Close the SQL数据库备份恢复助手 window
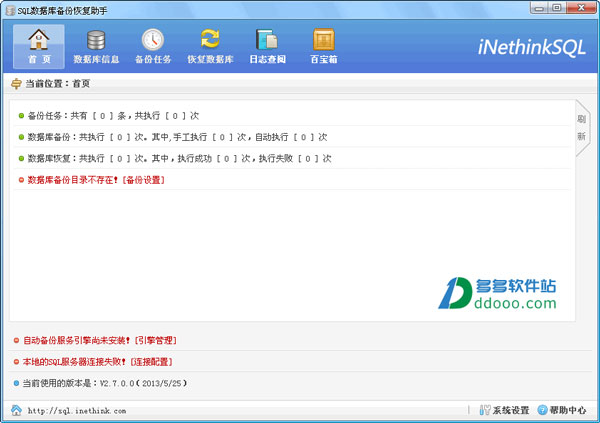600x423 pixels. coord(581,8)
